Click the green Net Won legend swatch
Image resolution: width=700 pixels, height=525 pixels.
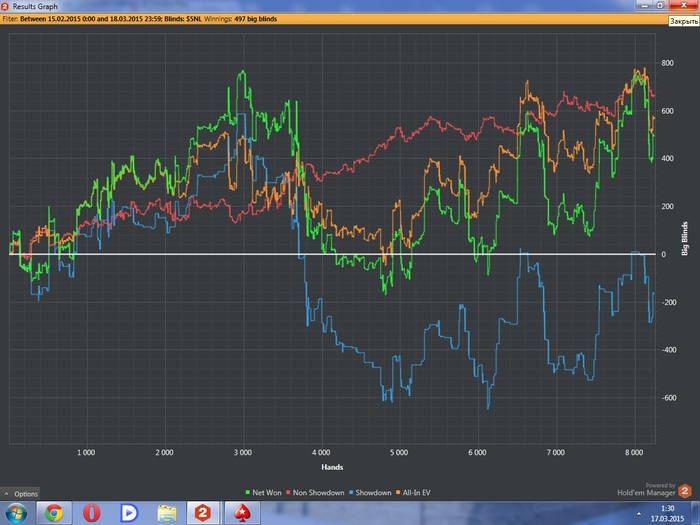click(248, 493)
